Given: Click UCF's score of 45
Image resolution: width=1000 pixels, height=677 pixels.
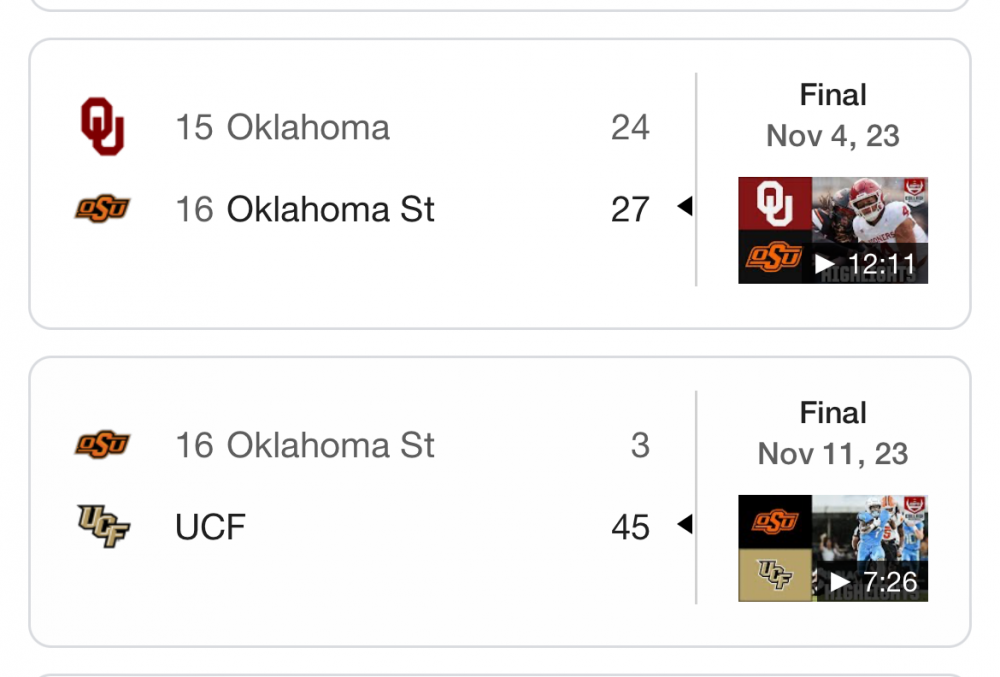Looking at the screenshot, I should click(x=630, y=528).
